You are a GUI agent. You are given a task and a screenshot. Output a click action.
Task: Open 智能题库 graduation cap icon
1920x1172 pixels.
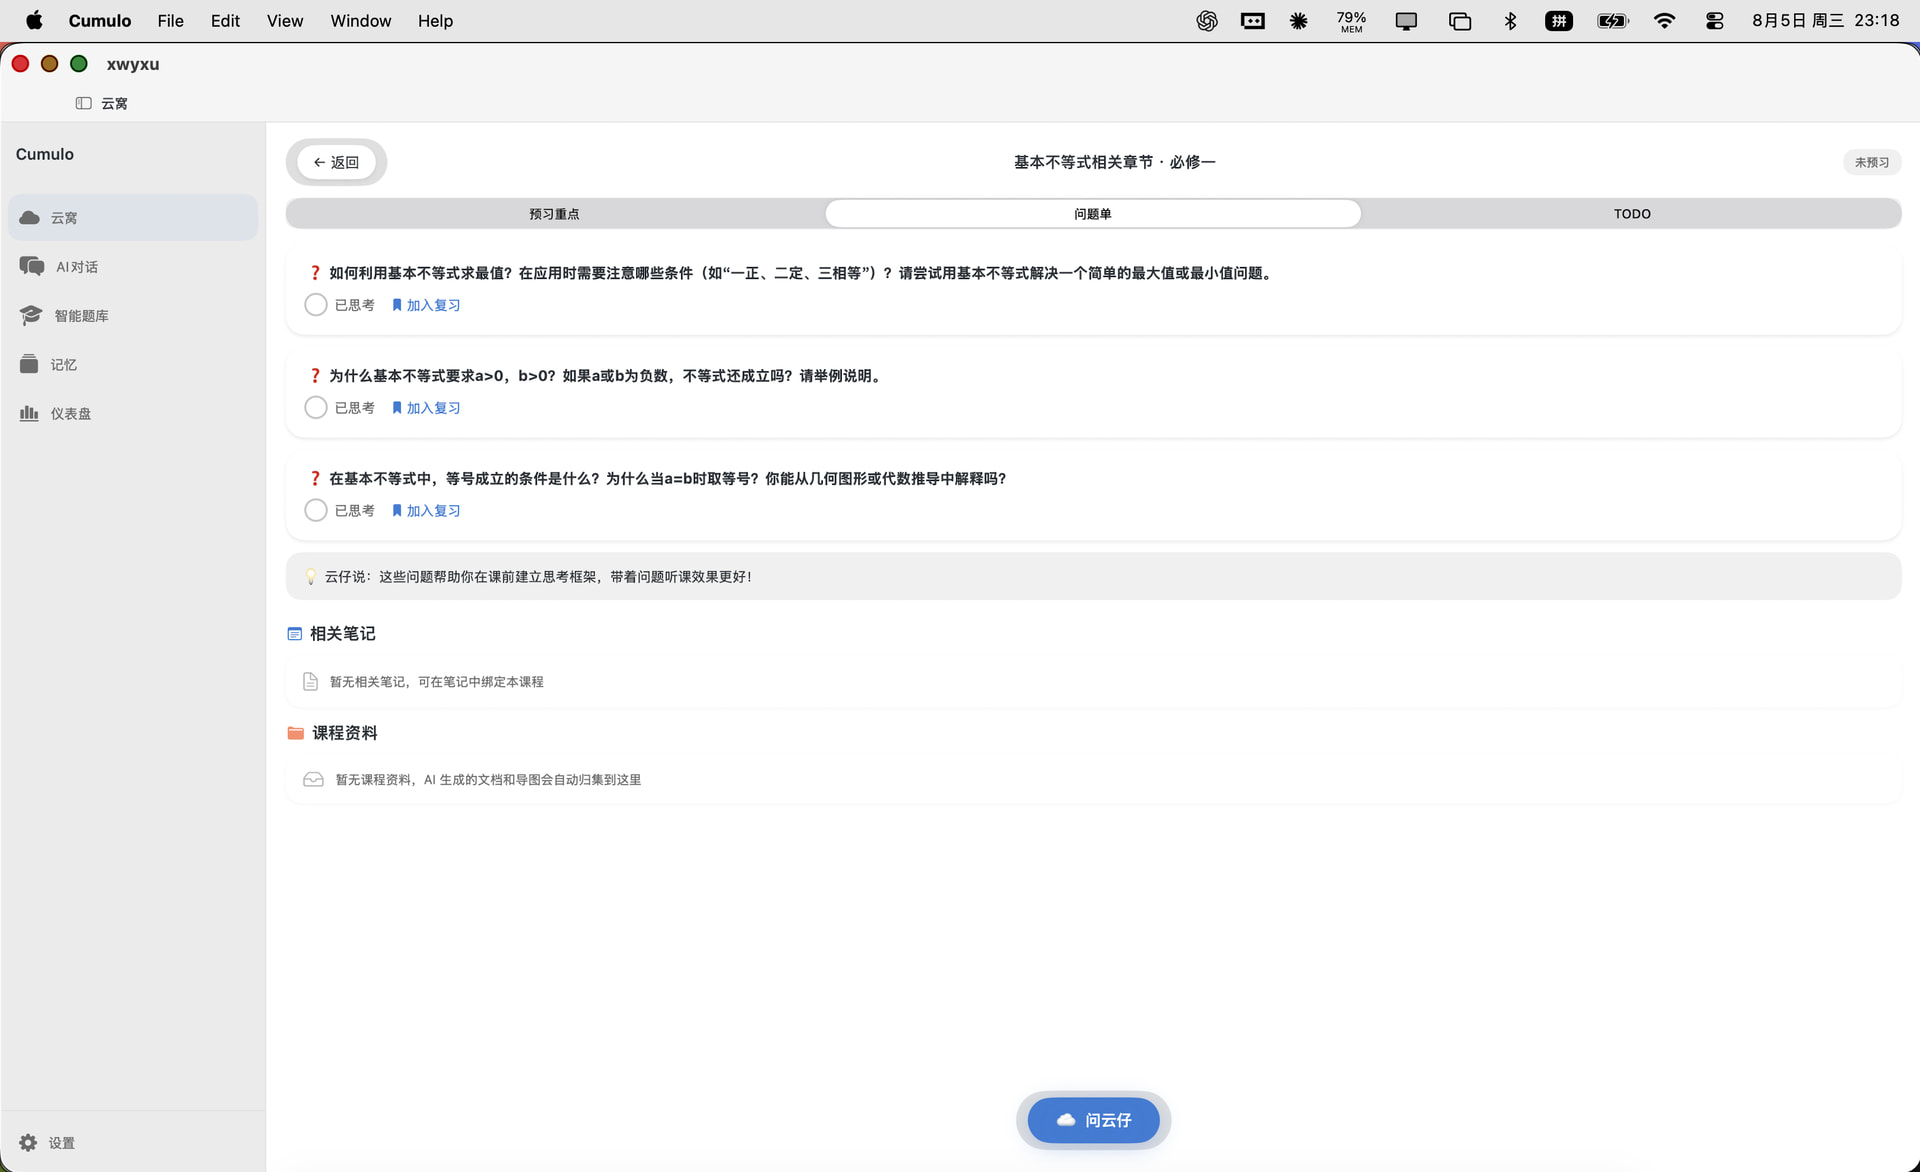coord(31,315)
